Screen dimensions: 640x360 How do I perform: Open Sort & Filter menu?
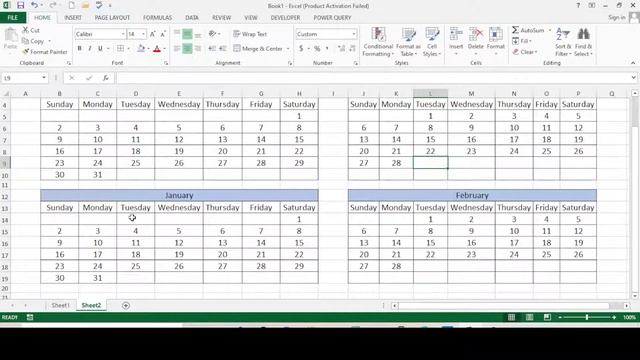(x=563, y=42)
